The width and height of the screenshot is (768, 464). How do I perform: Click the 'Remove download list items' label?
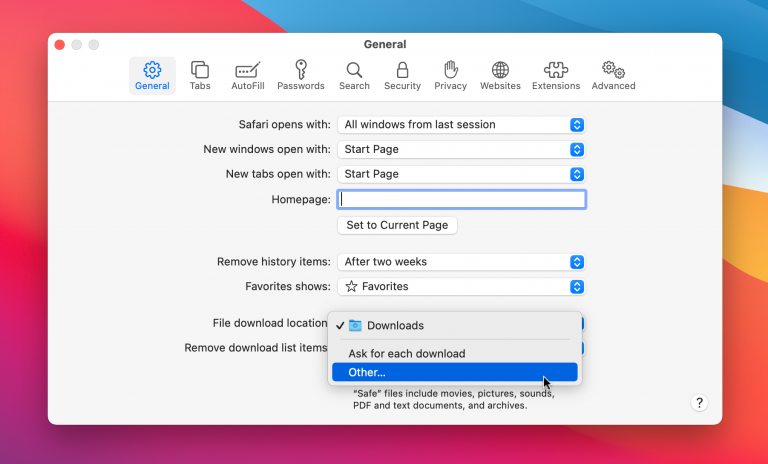pyautogui.click(x=256, y=347)
